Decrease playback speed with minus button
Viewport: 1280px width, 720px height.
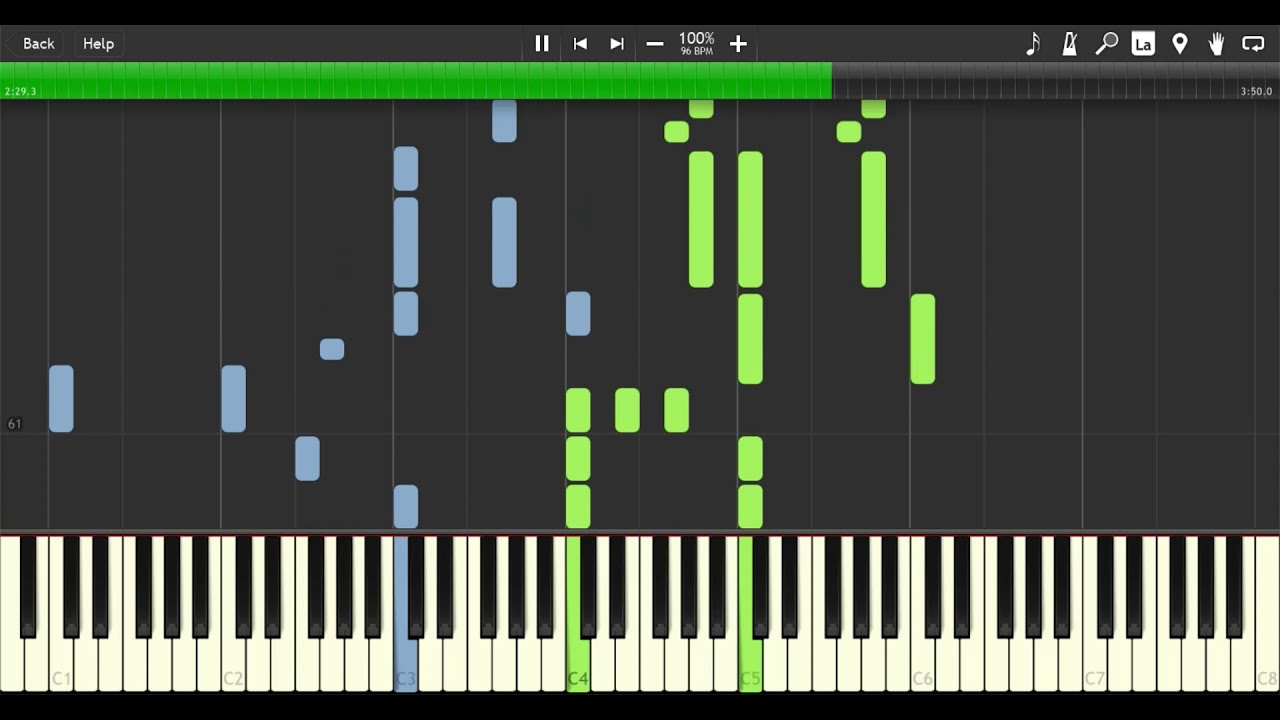click(x=655, y=43)
